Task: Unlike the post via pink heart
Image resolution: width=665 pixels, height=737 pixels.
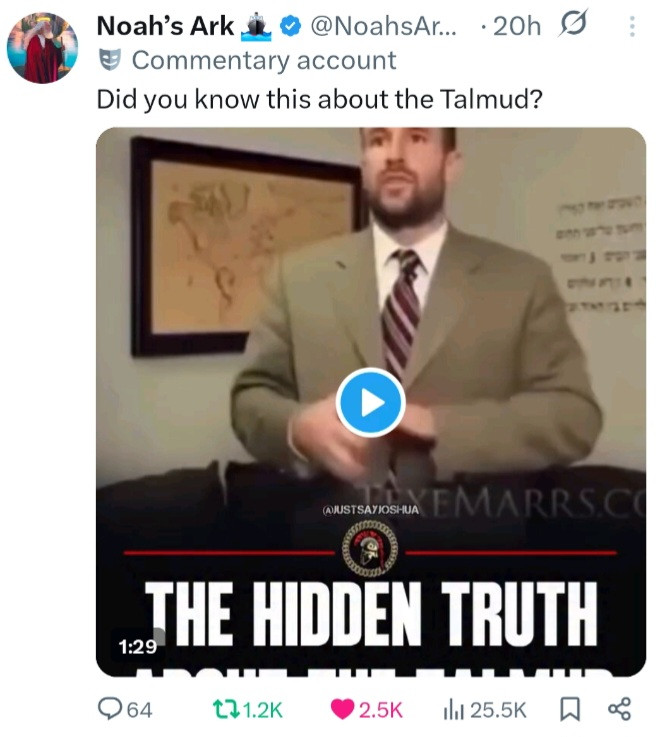Action: (x=342, y=709)
